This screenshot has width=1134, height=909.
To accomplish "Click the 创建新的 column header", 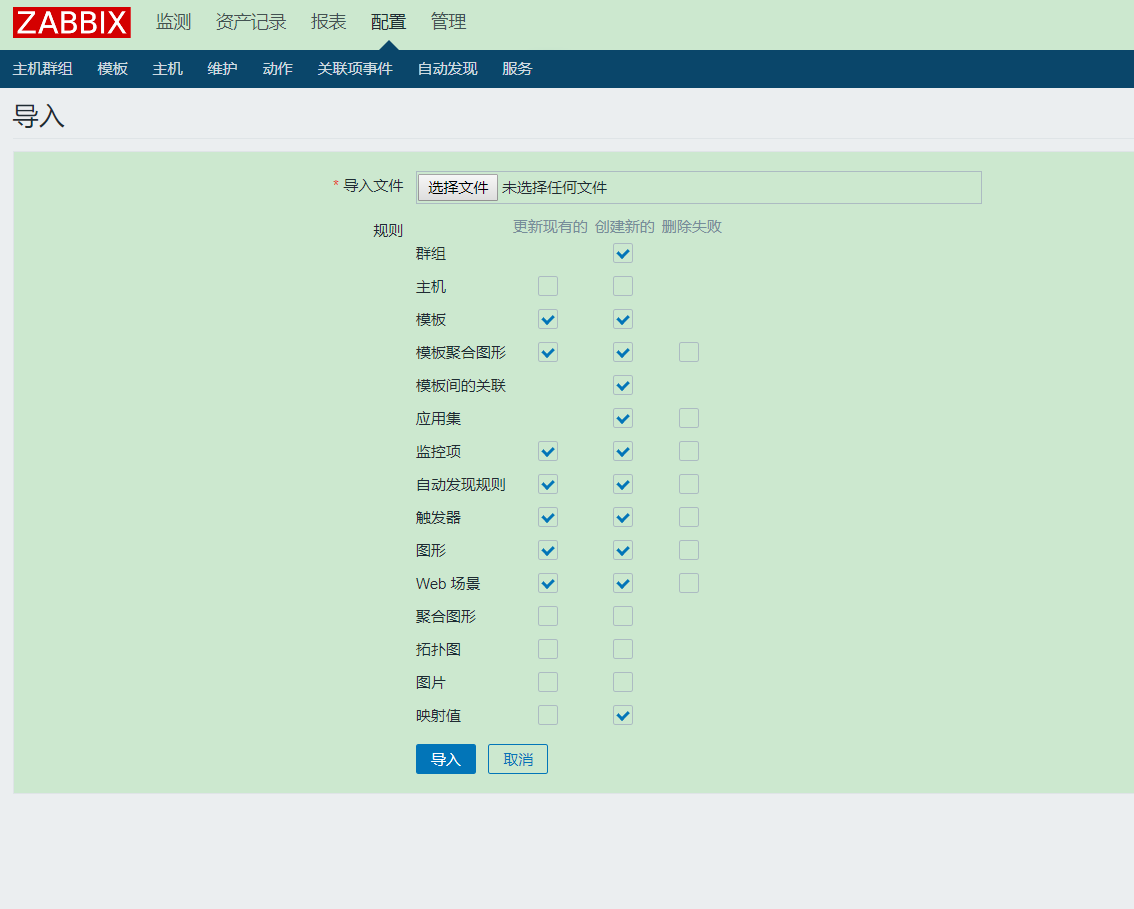I will click(624, 227).
